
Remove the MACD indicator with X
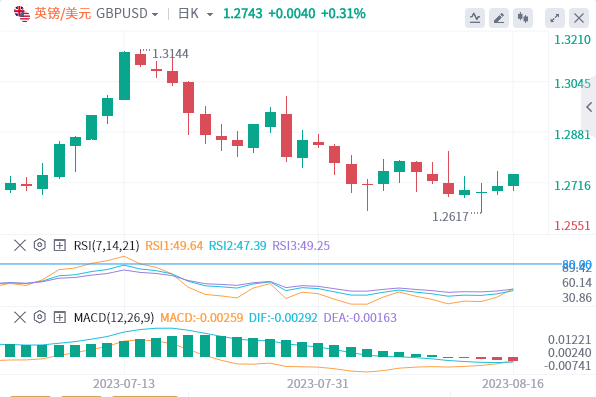click(20, 317)
